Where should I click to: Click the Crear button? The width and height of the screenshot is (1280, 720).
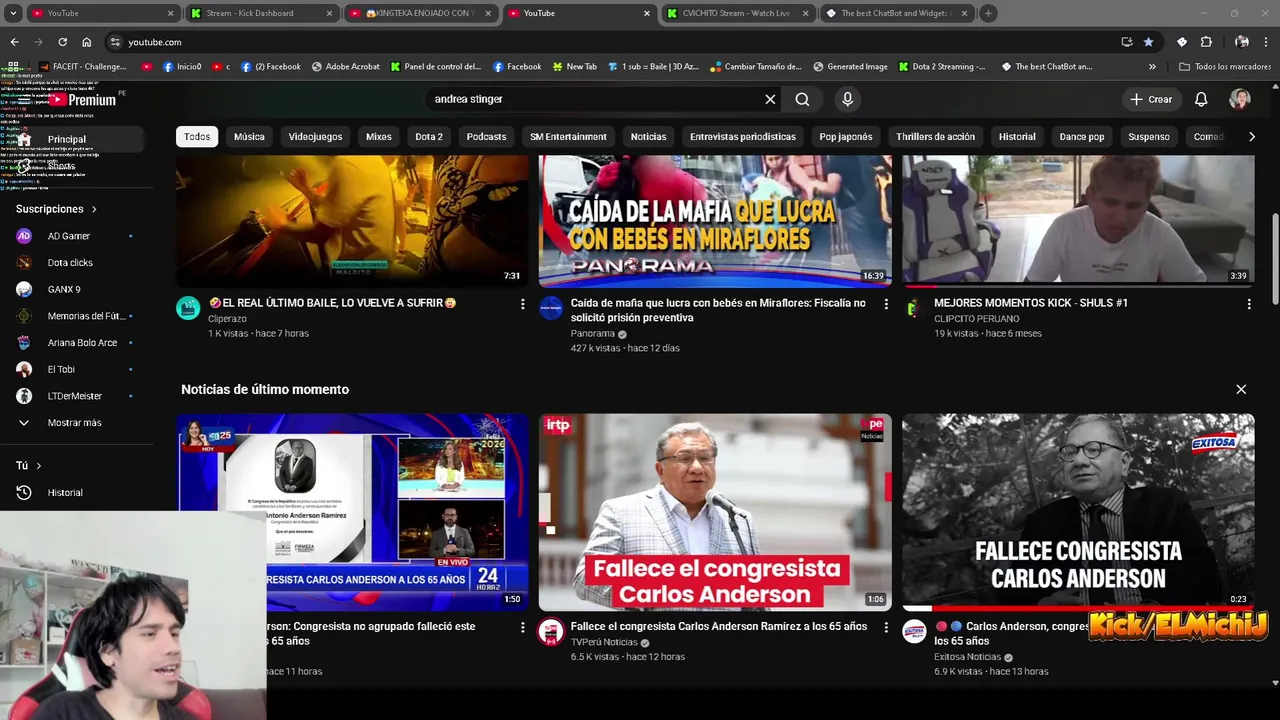(x=1151, y=99)
